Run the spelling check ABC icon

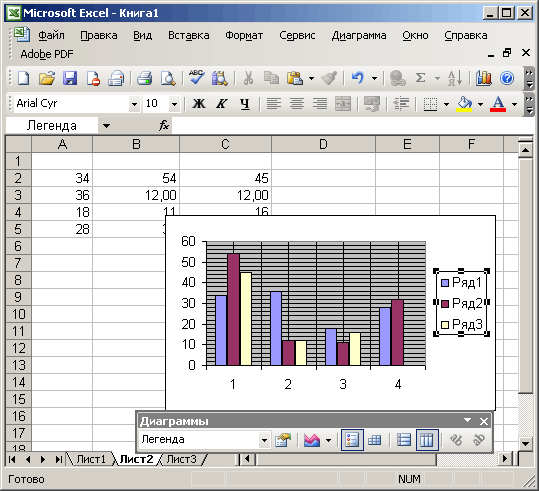click(x=197, y=78)
